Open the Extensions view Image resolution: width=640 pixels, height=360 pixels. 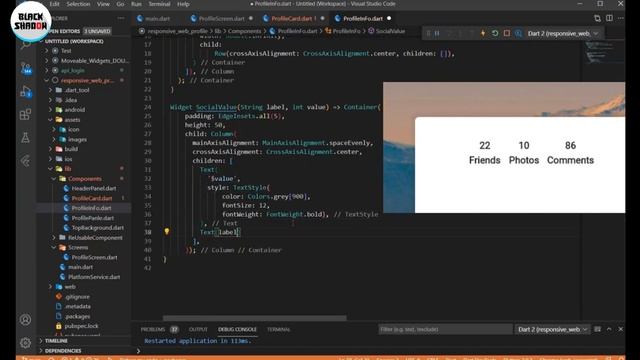pos(26,114)
